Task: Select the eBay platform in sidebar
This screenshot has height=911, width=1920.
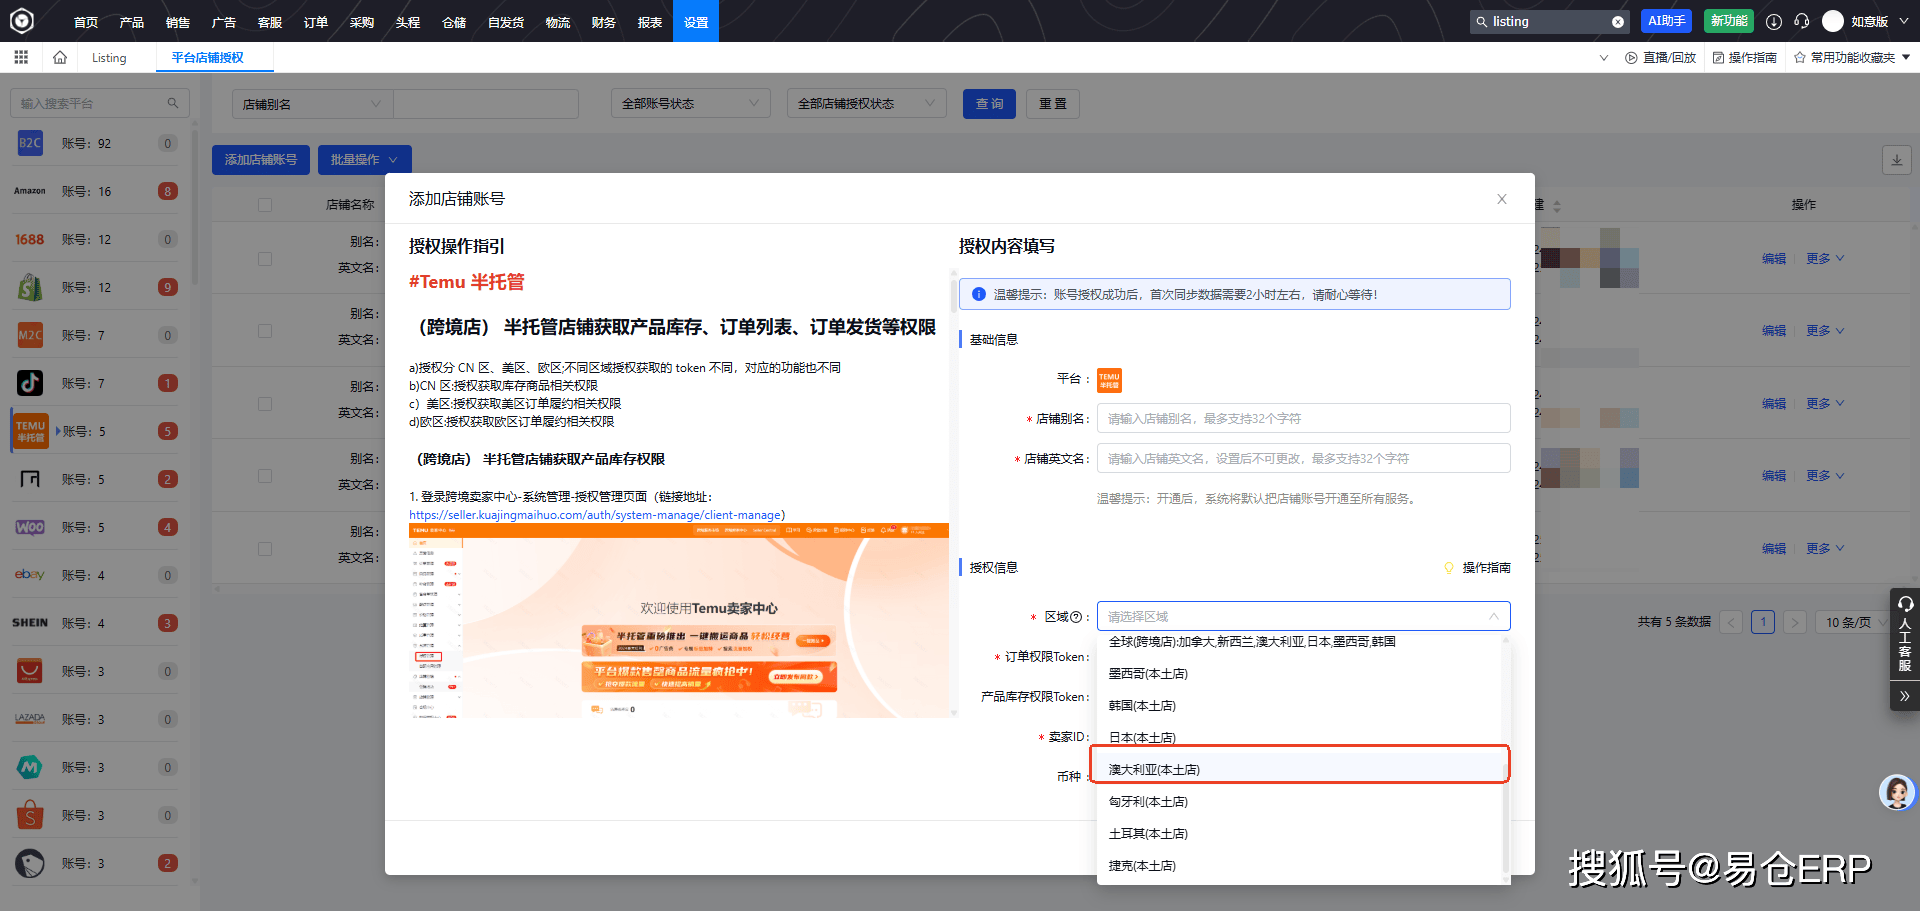Action: point(30,575)
